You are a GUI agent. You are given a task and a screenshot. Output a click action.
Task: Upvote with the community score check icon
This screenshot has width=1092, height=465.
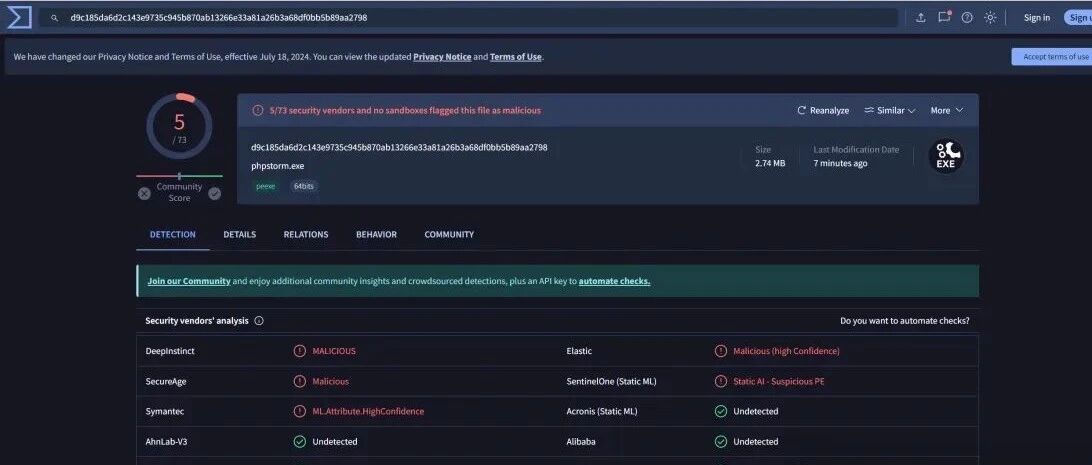click(214, 194)
